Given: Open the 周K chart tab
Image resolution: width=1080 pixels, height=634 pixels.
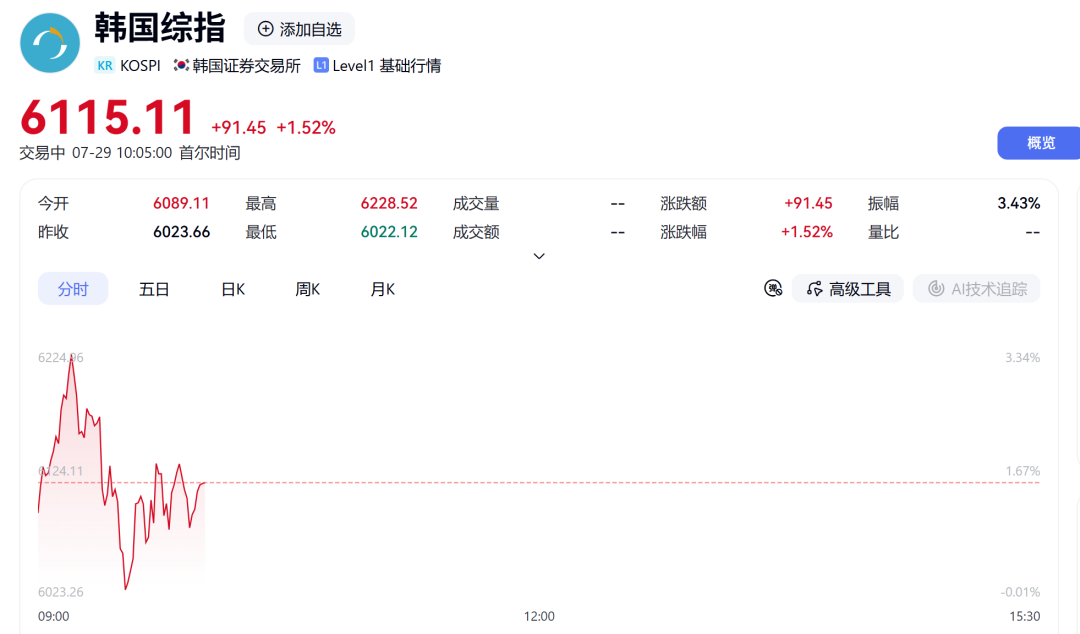Looking at the screenshot, I should pyautogui.click(x=307, y=289).
